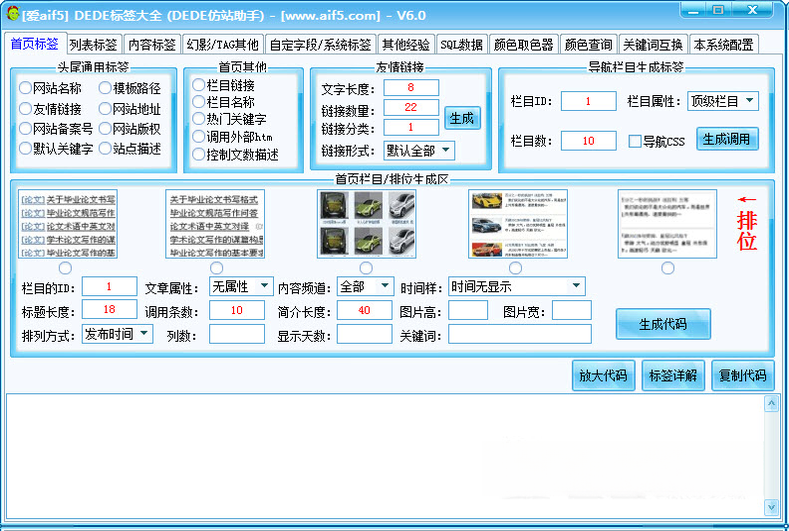Click the [论文] prefixed list layout thumbnail
789x531 pixels.
pyautogui.click(x=67, y=224)
